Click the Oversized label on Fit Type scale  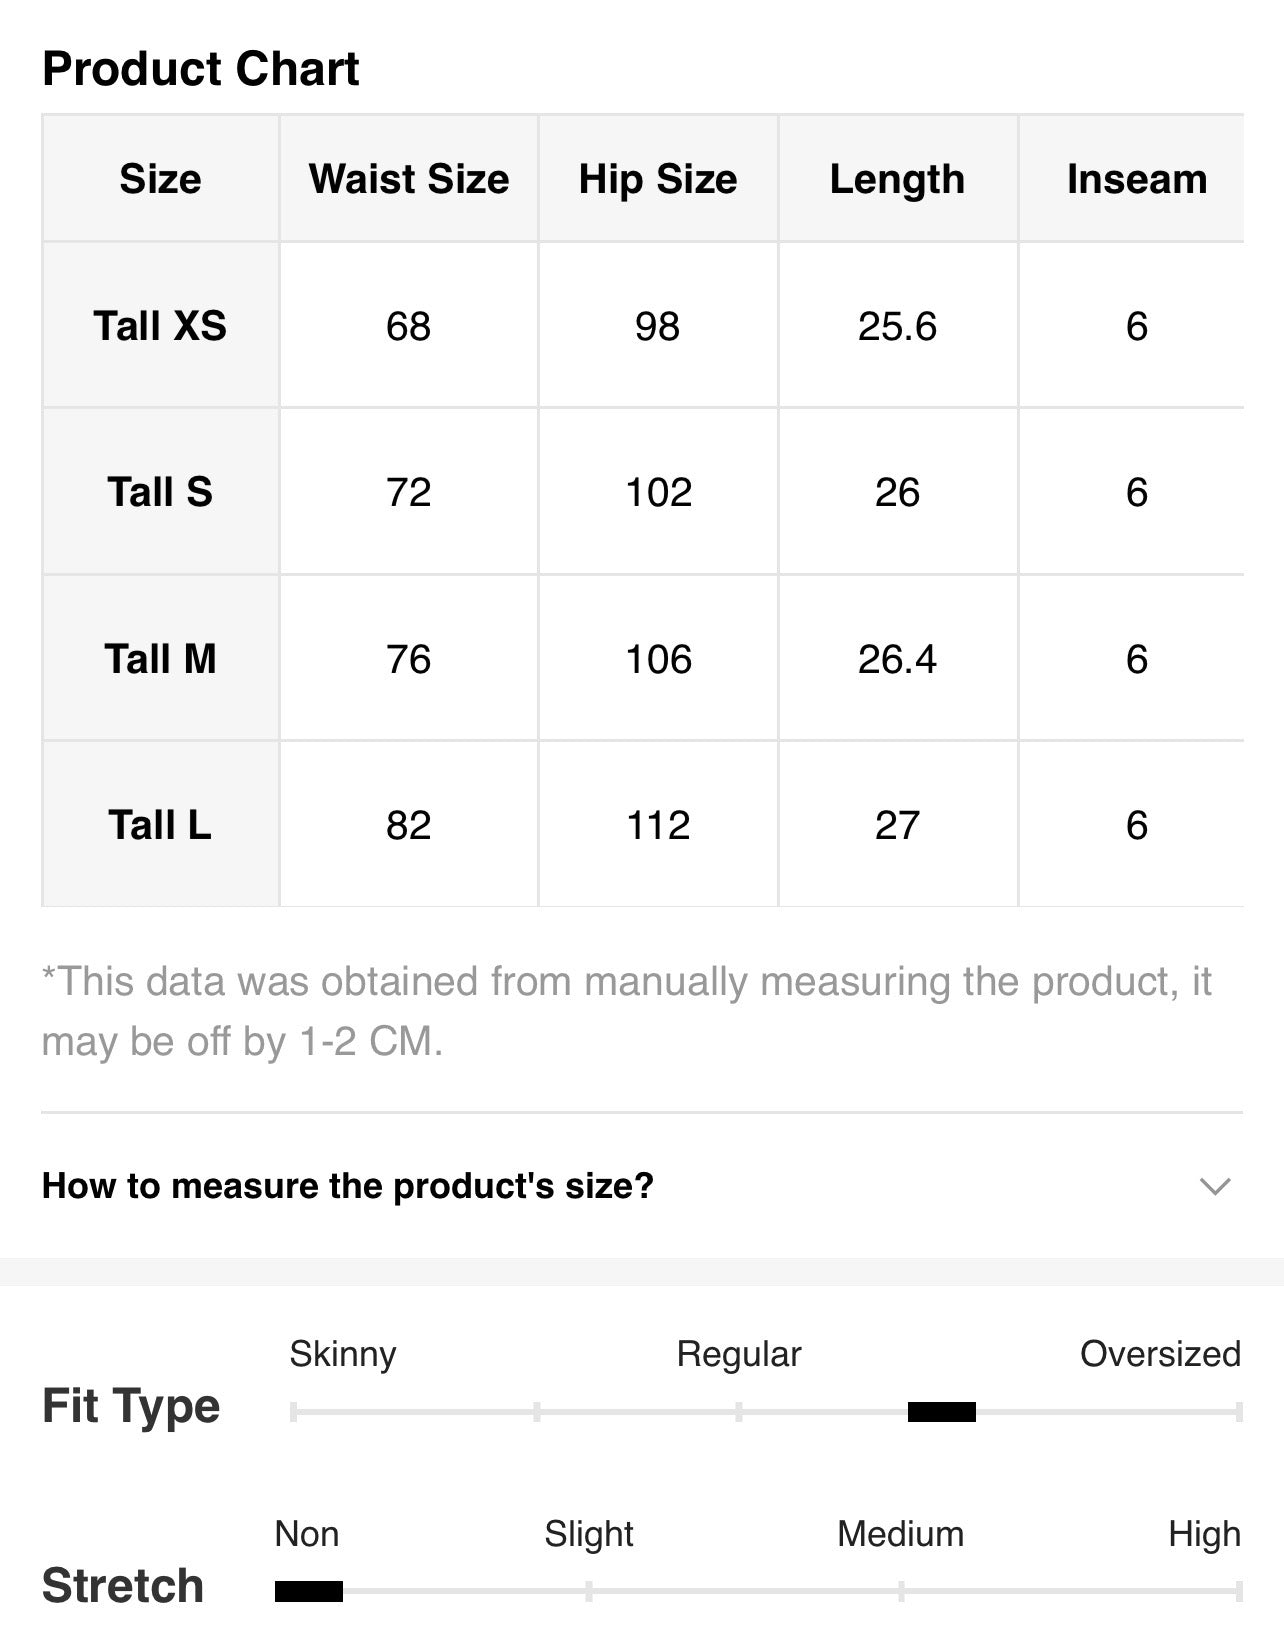click(1160, 1354)
